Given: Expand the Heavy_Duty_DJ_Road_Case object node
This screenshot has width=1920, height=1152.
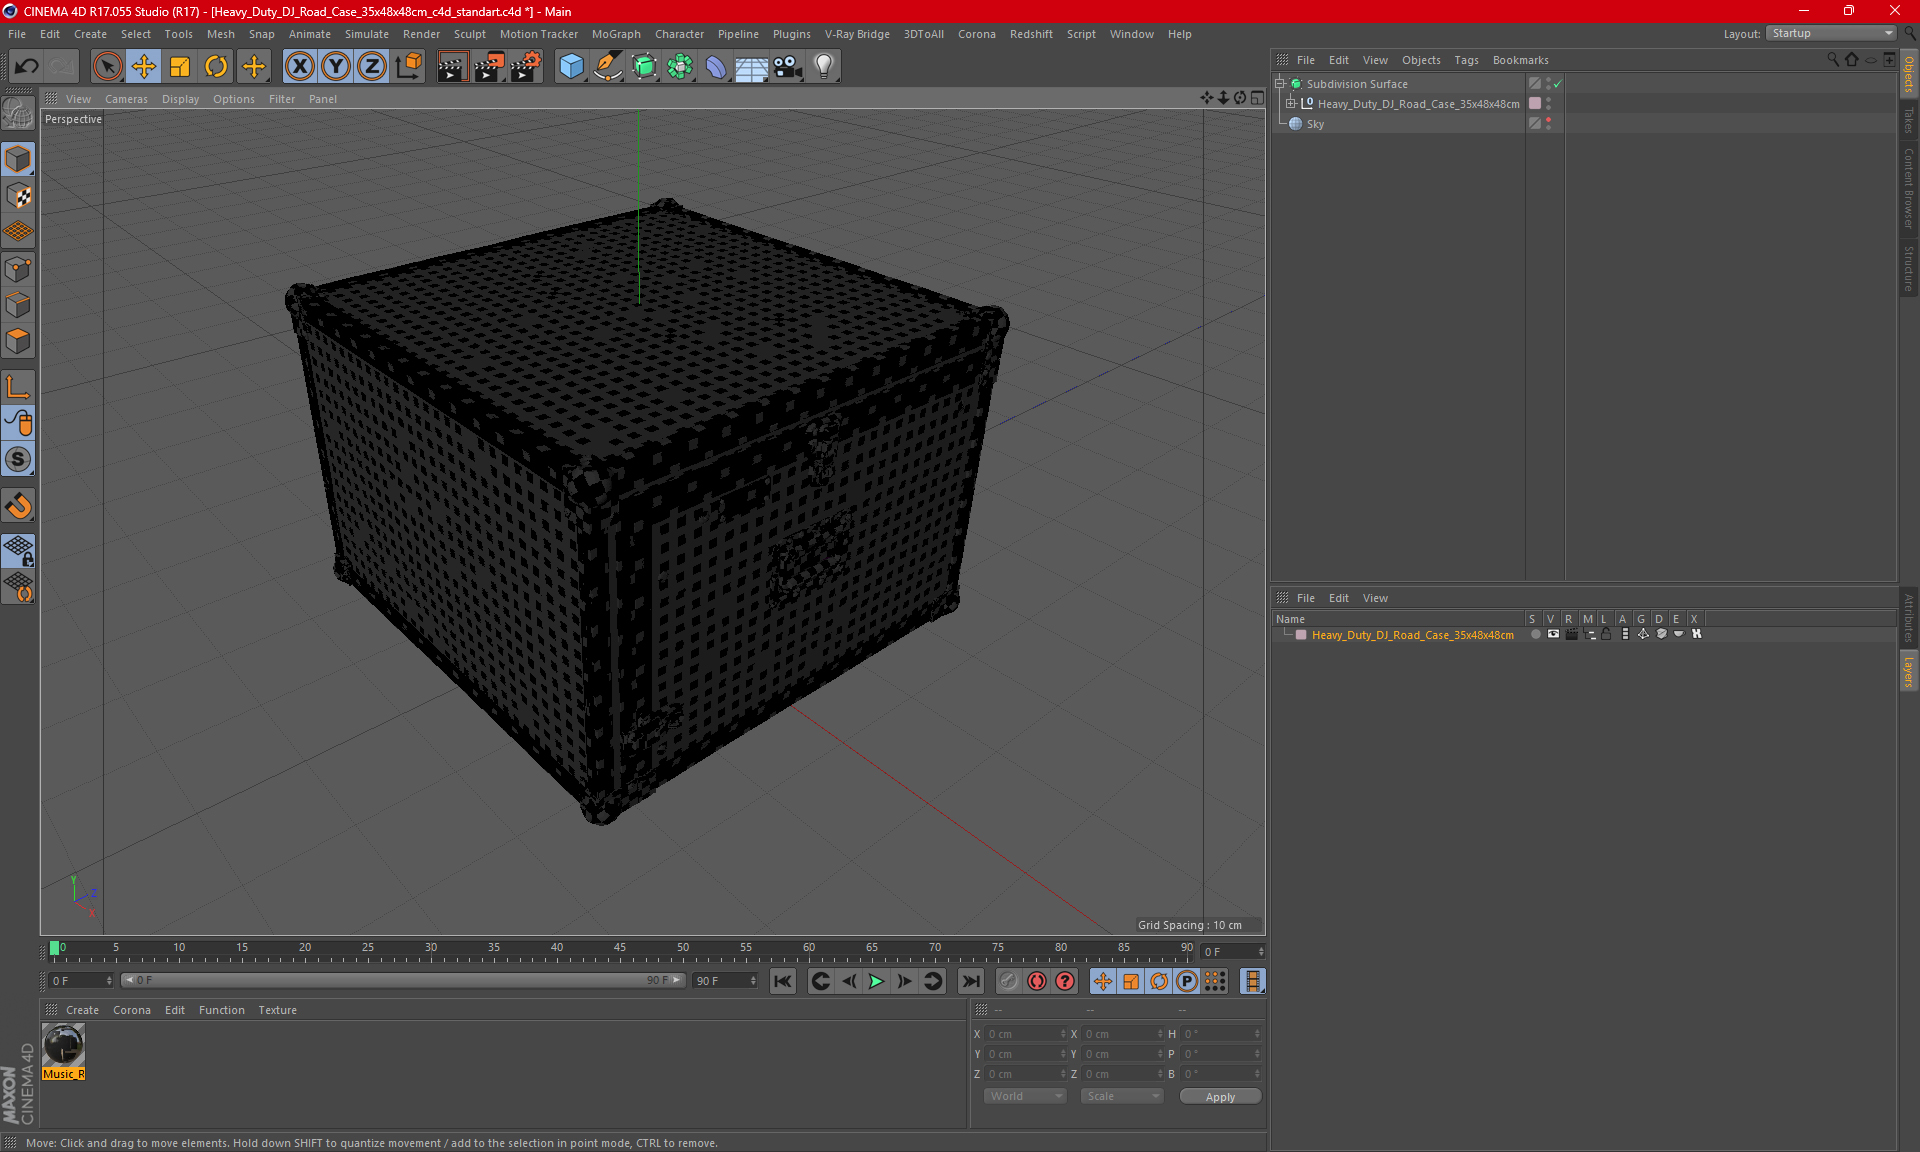Looking at the screenshot, I should click(1291, 103).
